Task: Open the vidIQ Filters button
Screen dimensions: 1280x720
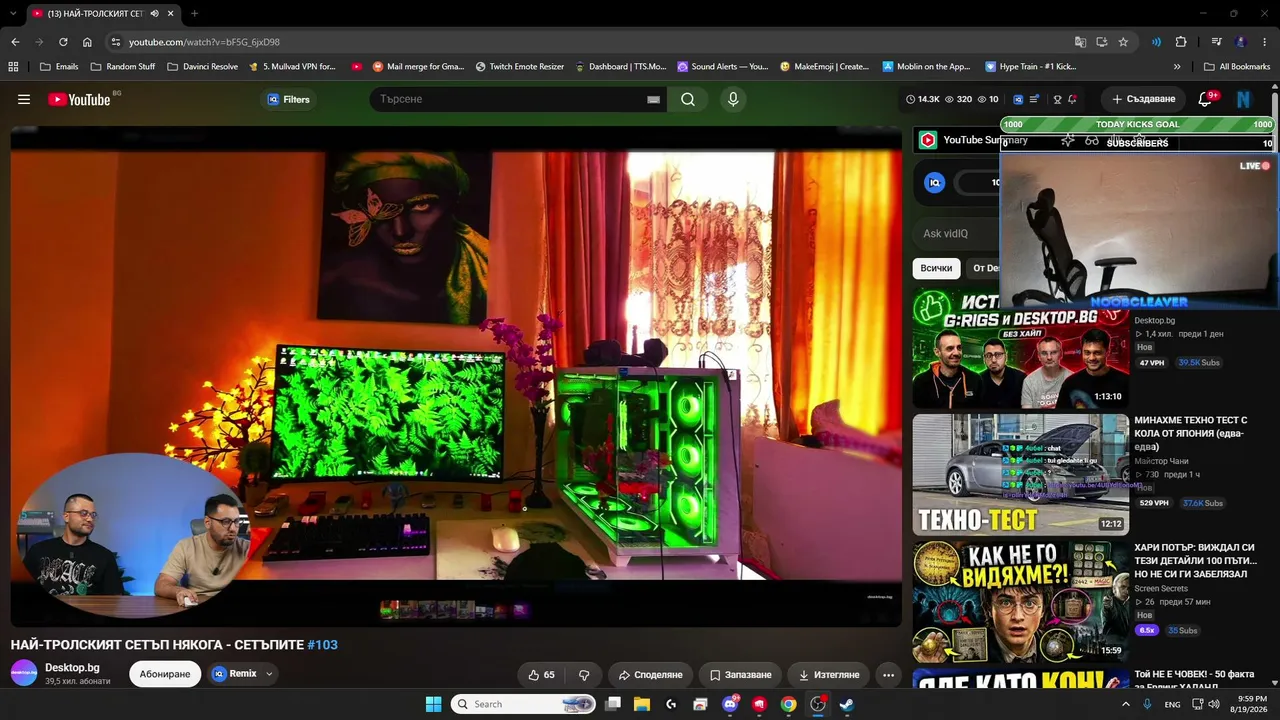Action: point(289,99)
